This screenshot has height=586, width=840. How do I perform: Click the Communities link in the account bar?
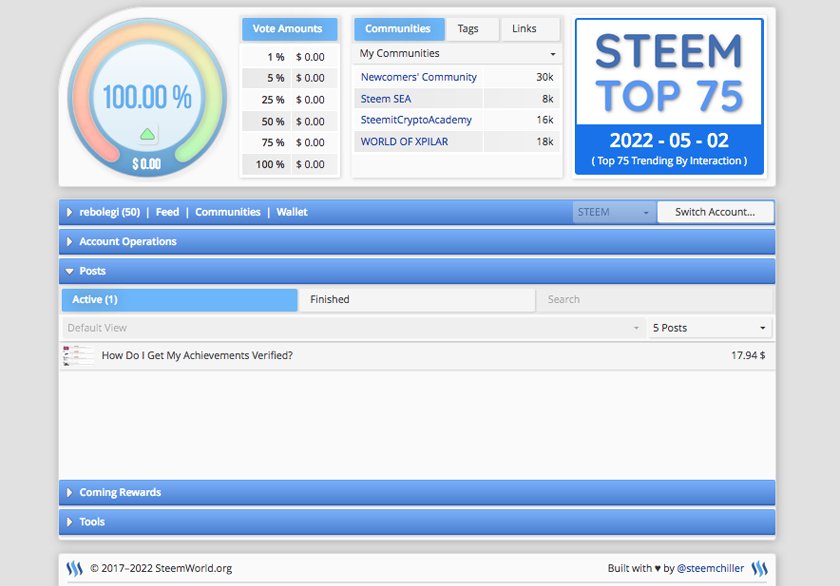(228, 212)
